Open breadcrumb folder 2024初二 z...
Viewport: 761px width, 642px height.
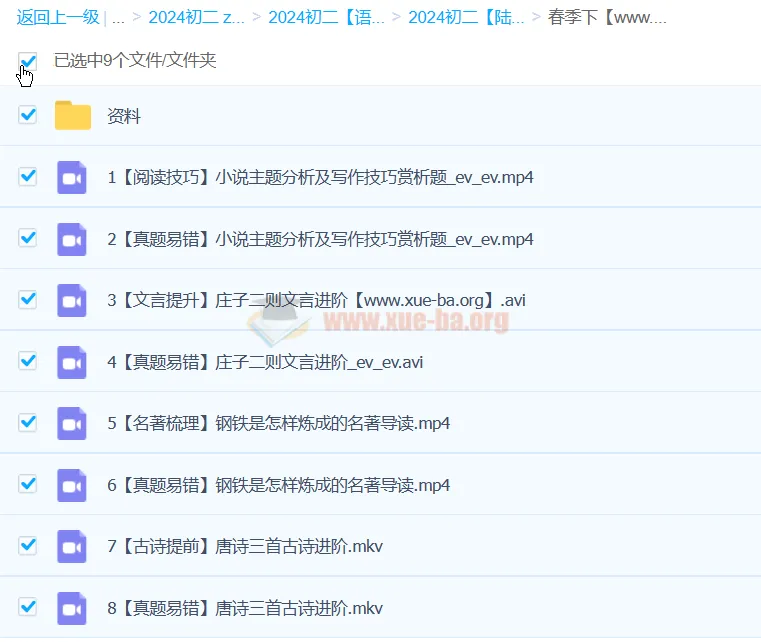pos(196,17)
